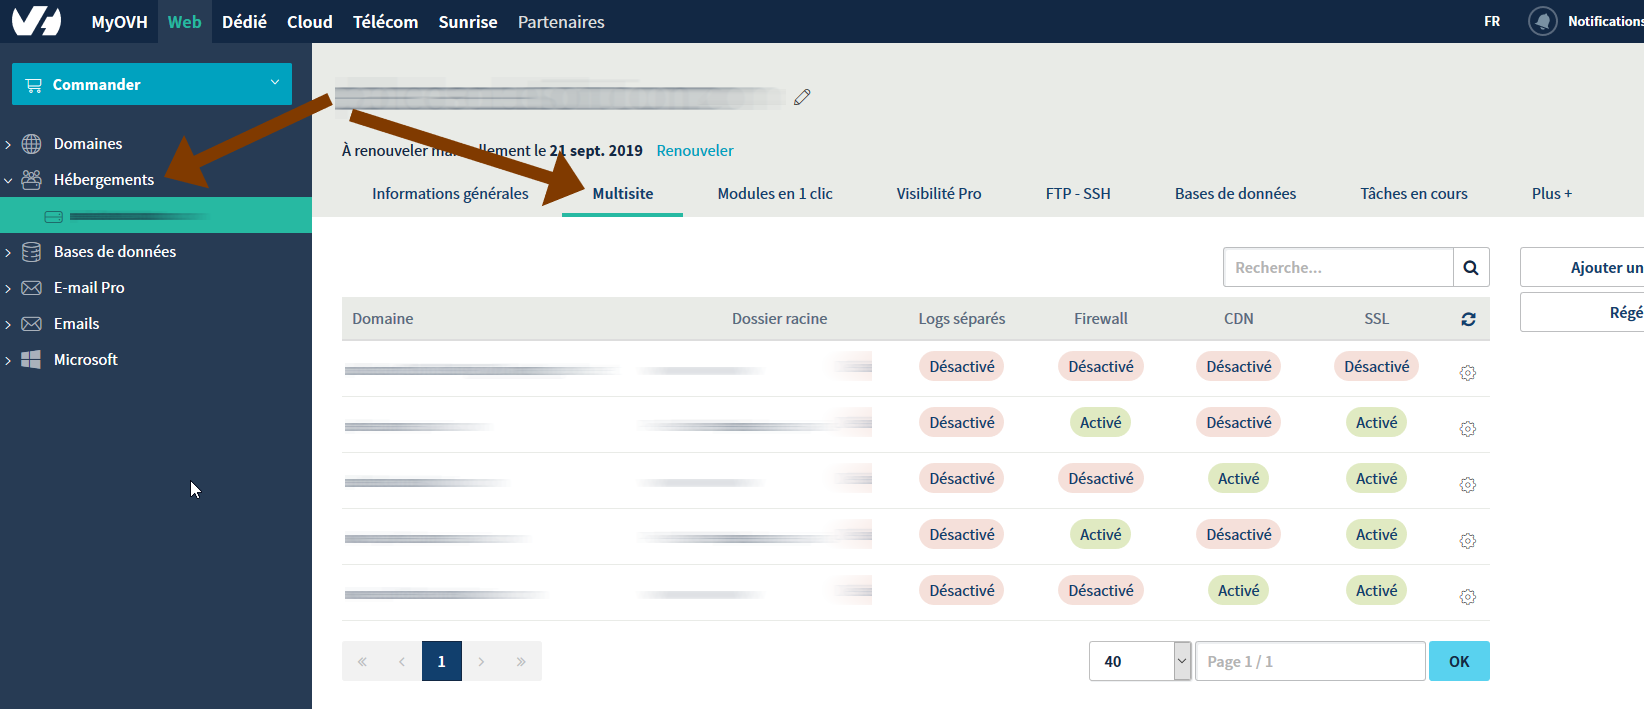Click the cart icon on Commander

point(34,85)
